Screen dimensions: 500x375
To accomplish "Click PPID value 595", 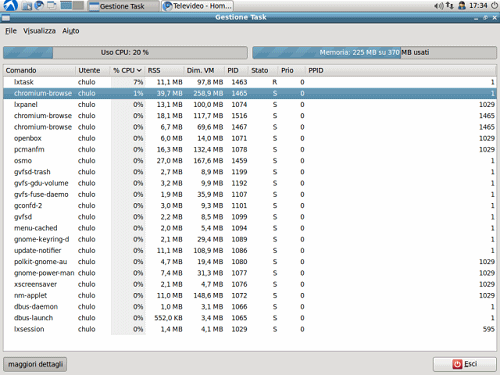I will coord(489,329).
